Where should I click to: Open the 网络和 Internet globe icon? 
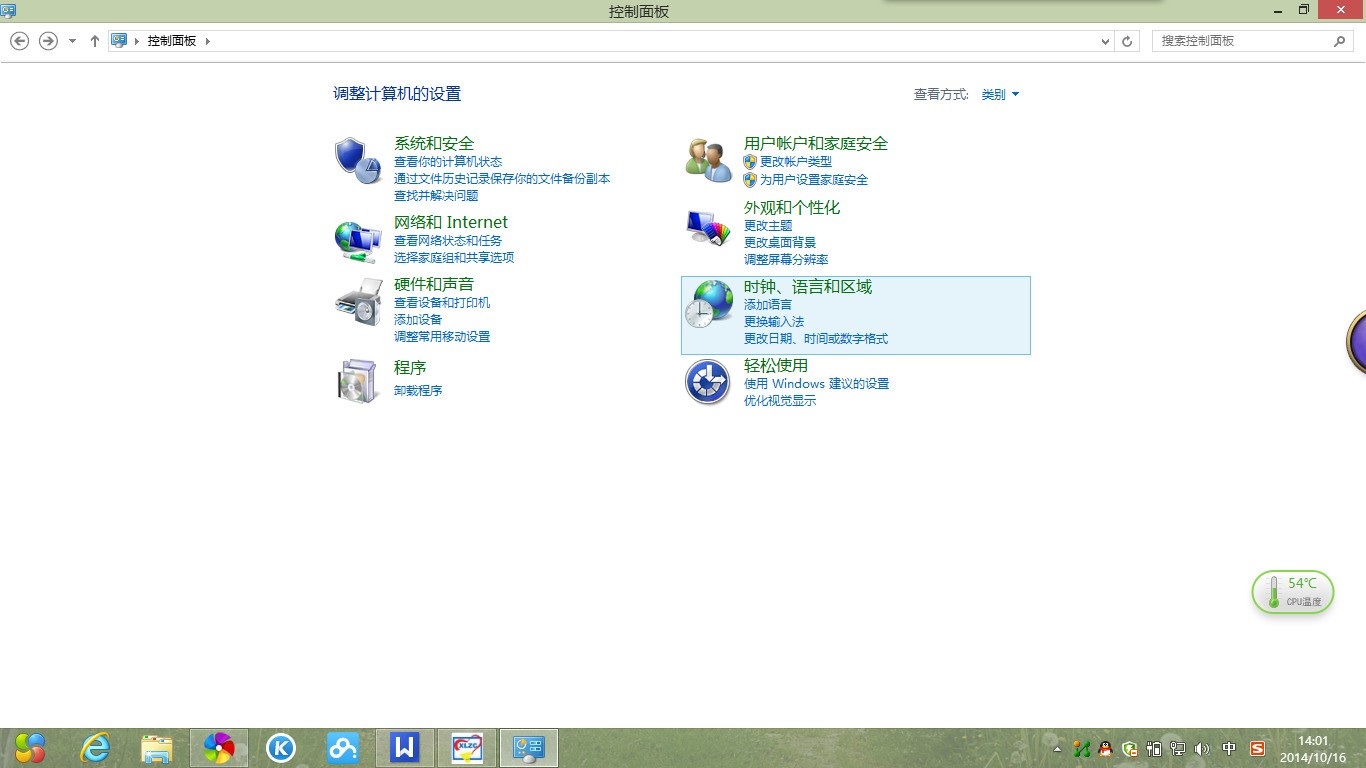point(358,240)
